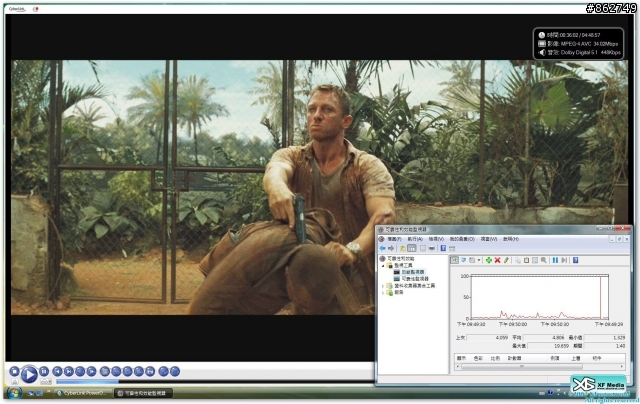The height and width of the screenshot is (404, 640).
Task: Open Help from the graph toolbar
Action: 576,260
